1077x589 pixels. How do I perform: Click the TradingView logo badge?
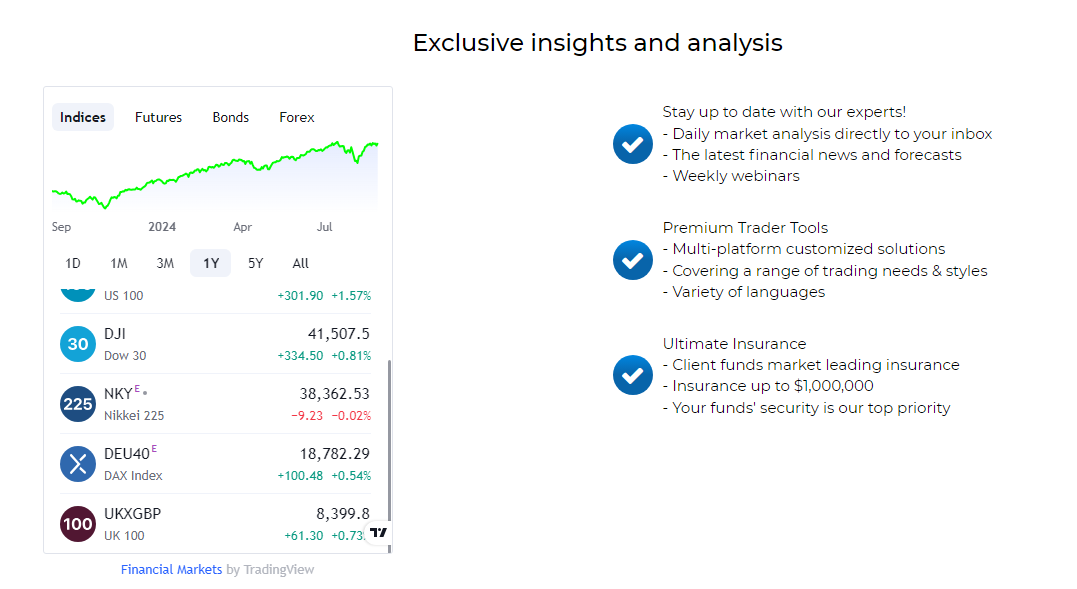pyautogui.click(x=378, y=533)
